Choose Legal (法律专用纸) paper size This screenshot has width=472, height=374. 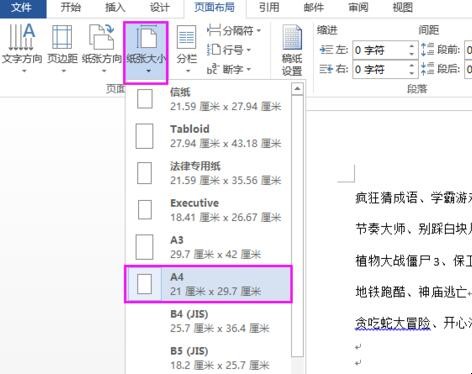tap(208, 173)
